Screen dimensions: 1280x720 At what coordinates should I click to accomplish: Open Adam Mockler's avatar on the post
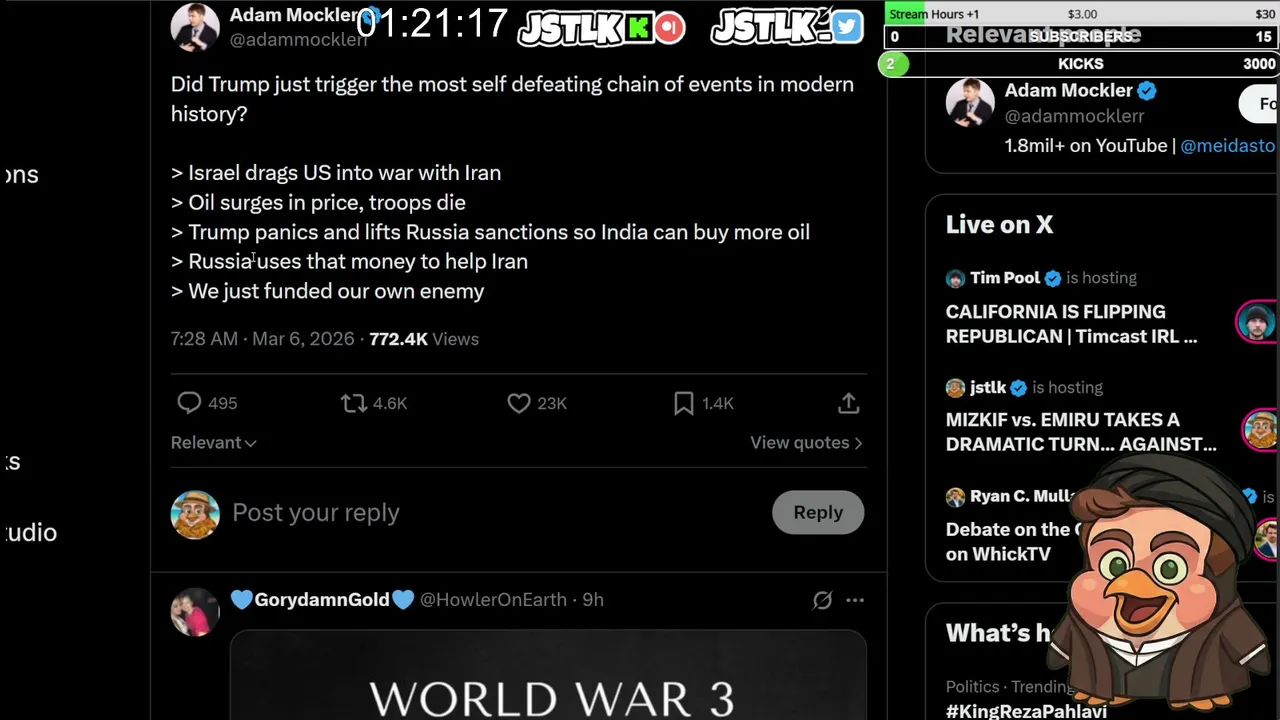[x=195, y=27]
